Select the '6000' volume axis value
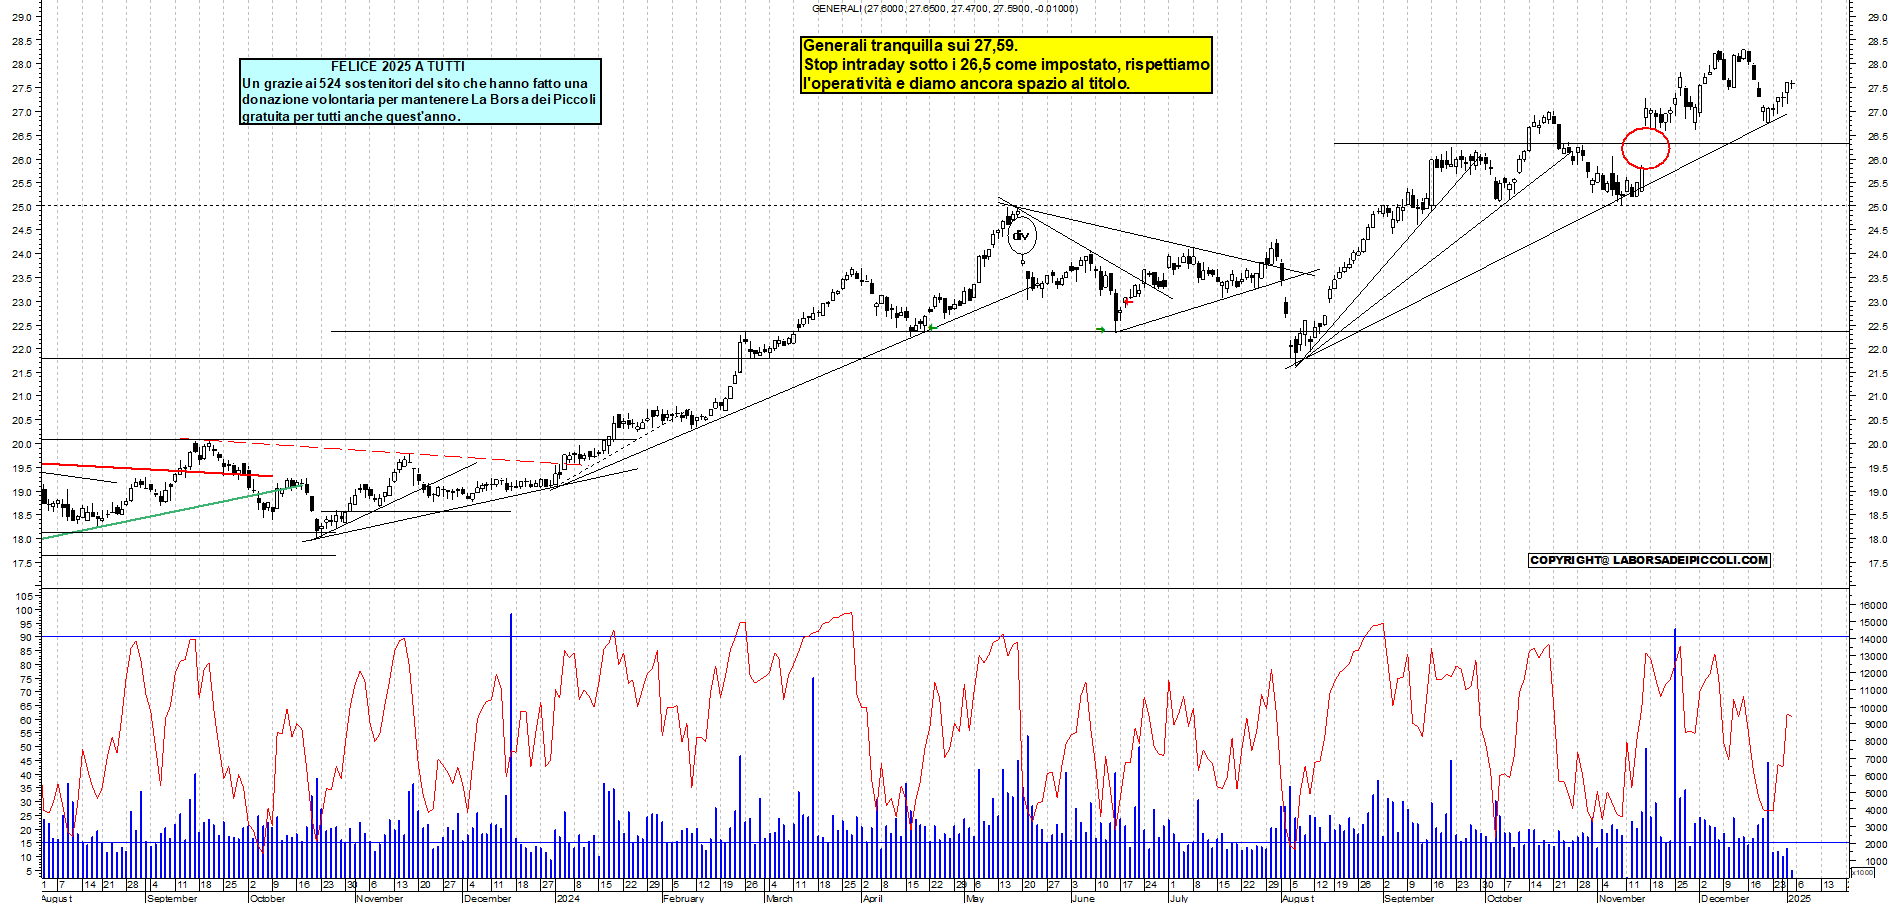This screenshot has width=1890, height=903. [x=1876, y=776]
